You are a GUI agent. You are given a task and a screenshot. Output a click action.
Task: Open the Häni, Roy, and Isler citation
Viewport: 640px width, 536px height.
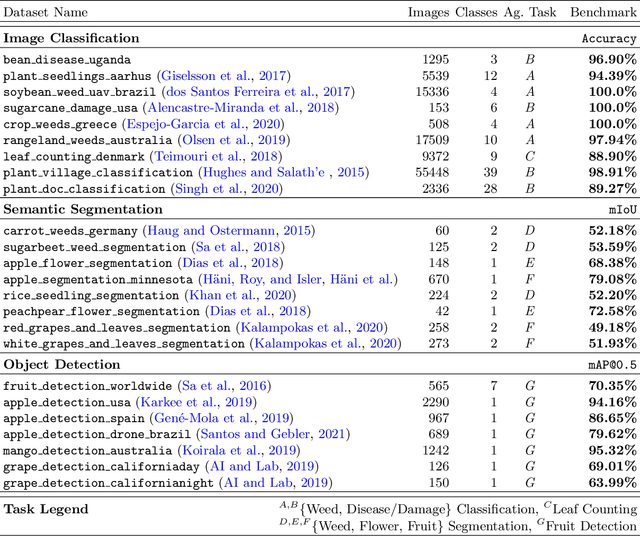(x=298, y=279)
